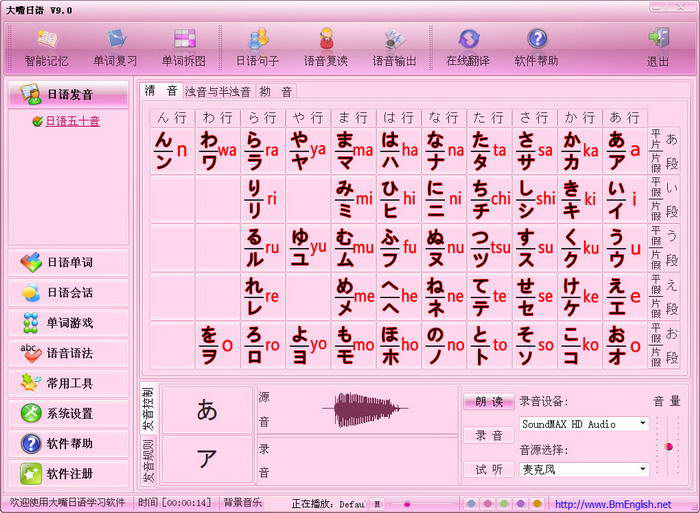Select the 发音规则 vertical tab
The image size is (700, 513).
pos(147,460)
